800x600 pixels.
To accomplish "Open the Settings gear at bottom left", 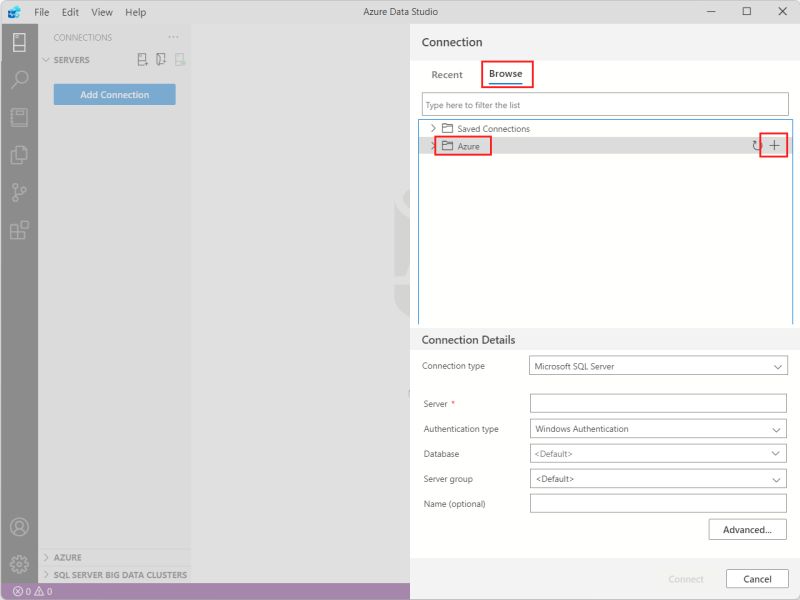I will 18,562.
